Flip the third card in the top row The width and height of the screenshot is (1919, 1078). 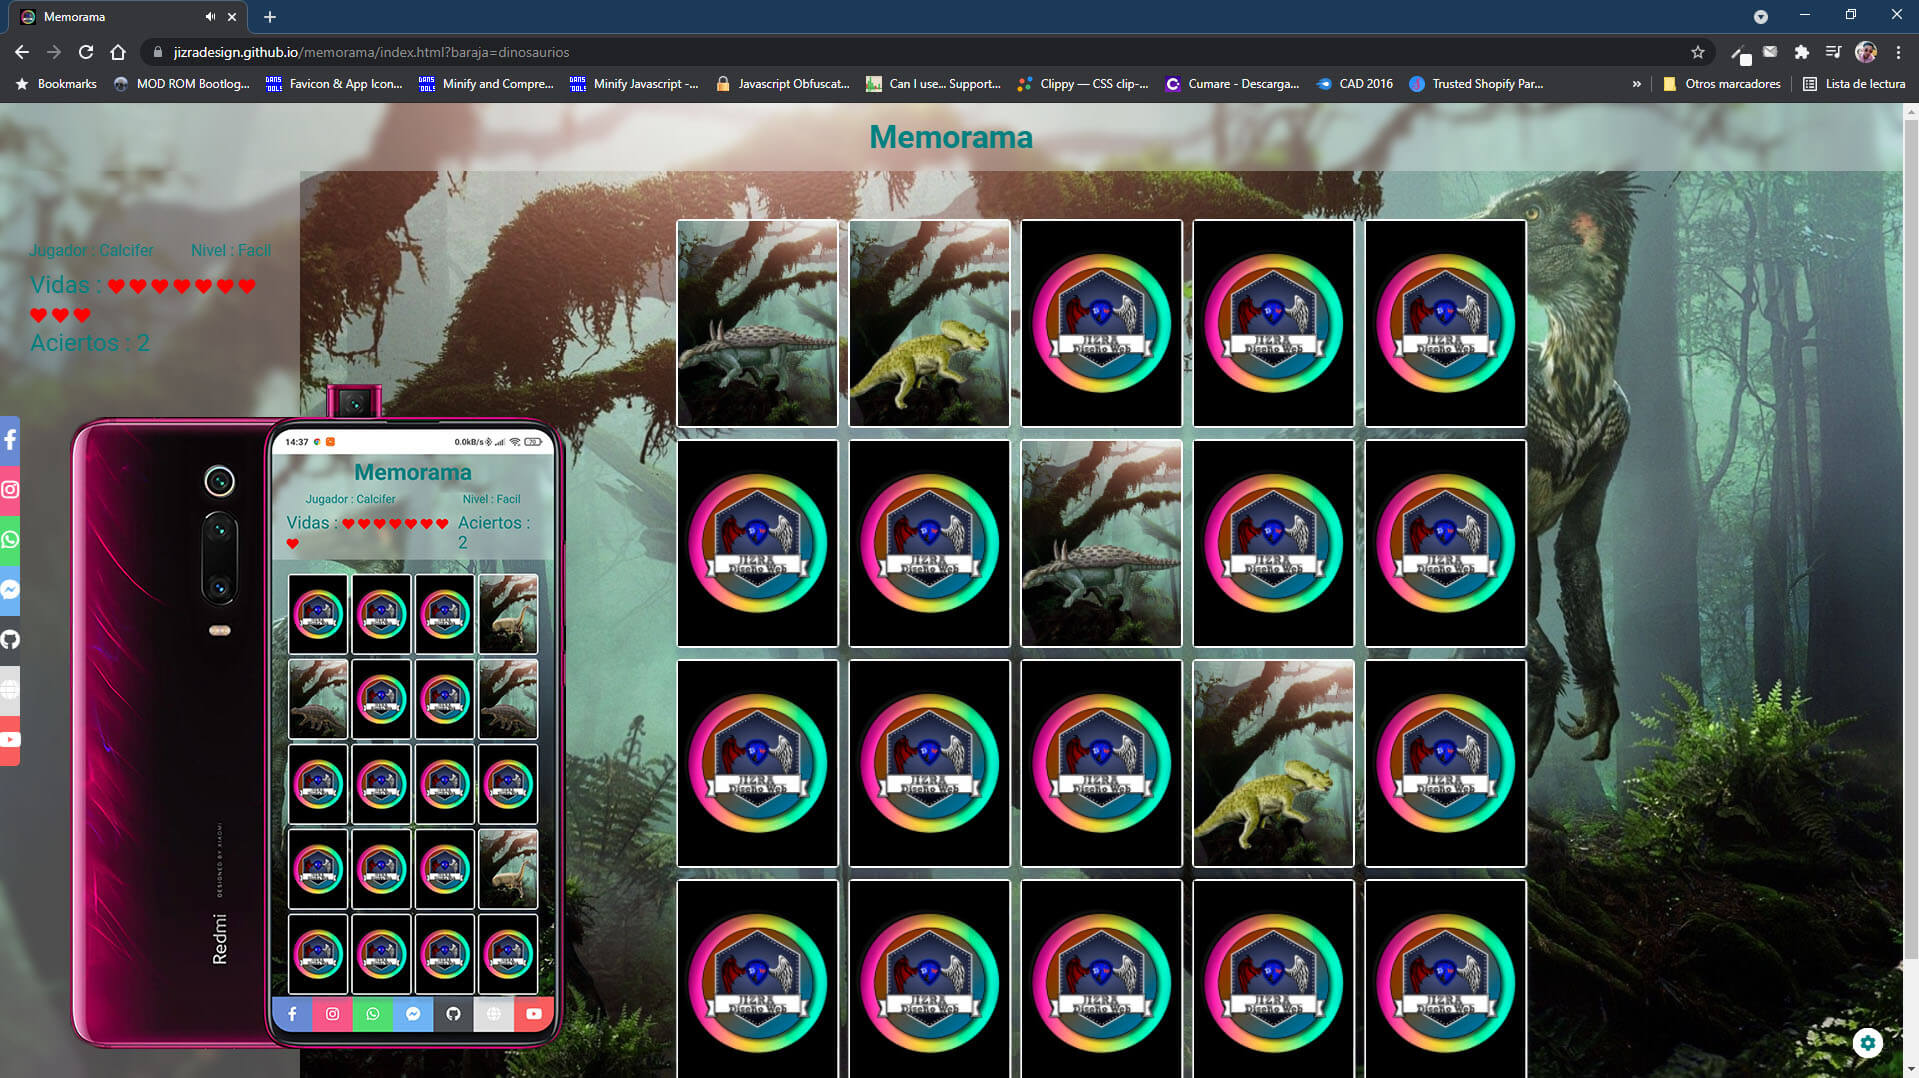(x=1101, y=323)
